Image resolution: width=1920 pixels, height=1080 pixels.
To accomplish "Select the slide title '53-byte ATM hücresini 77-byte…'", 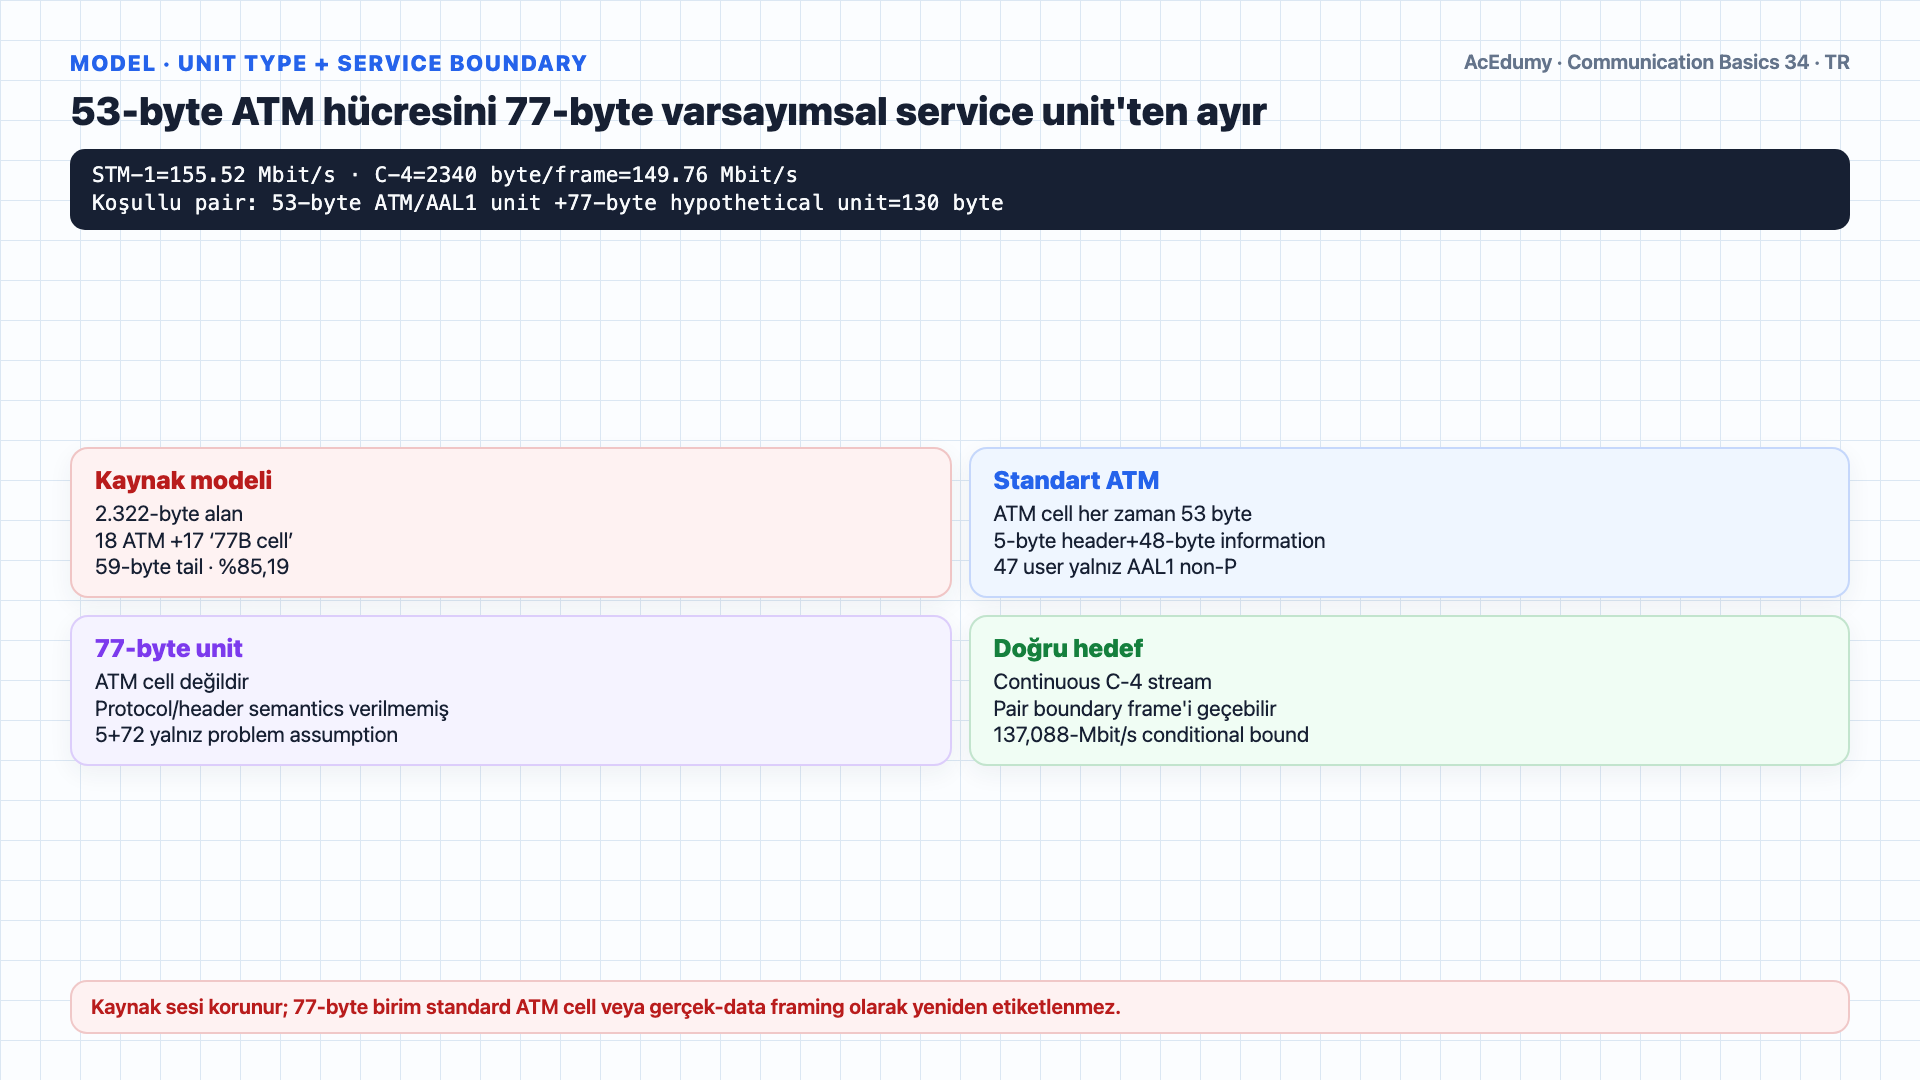I will click(668, 111).
